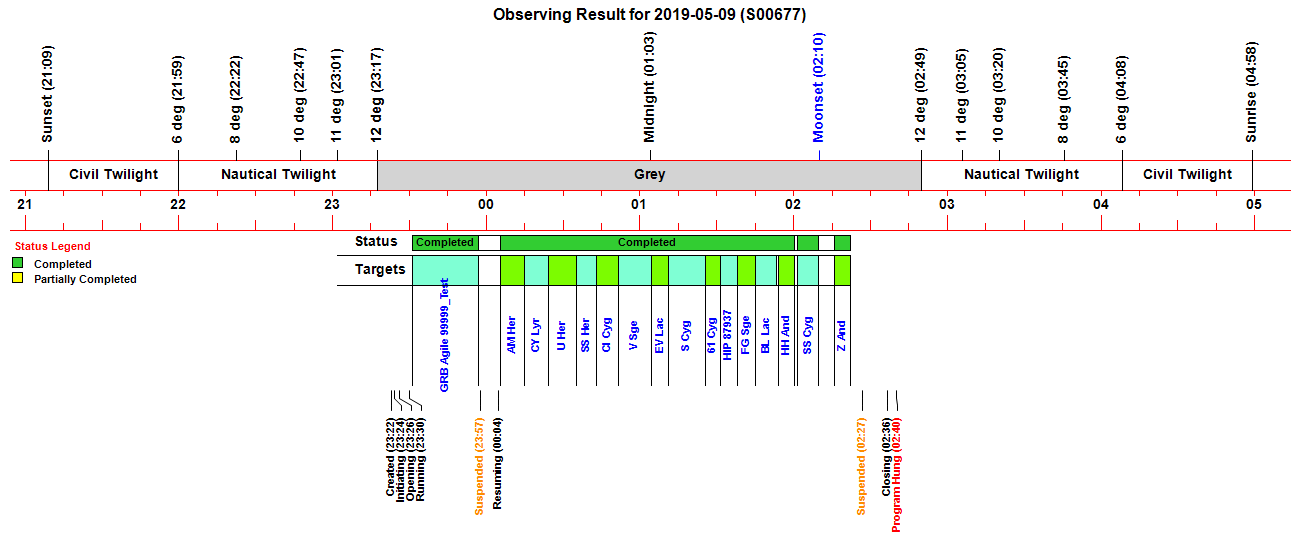Select the long Completed status bar under Grey

pos(647,242)
